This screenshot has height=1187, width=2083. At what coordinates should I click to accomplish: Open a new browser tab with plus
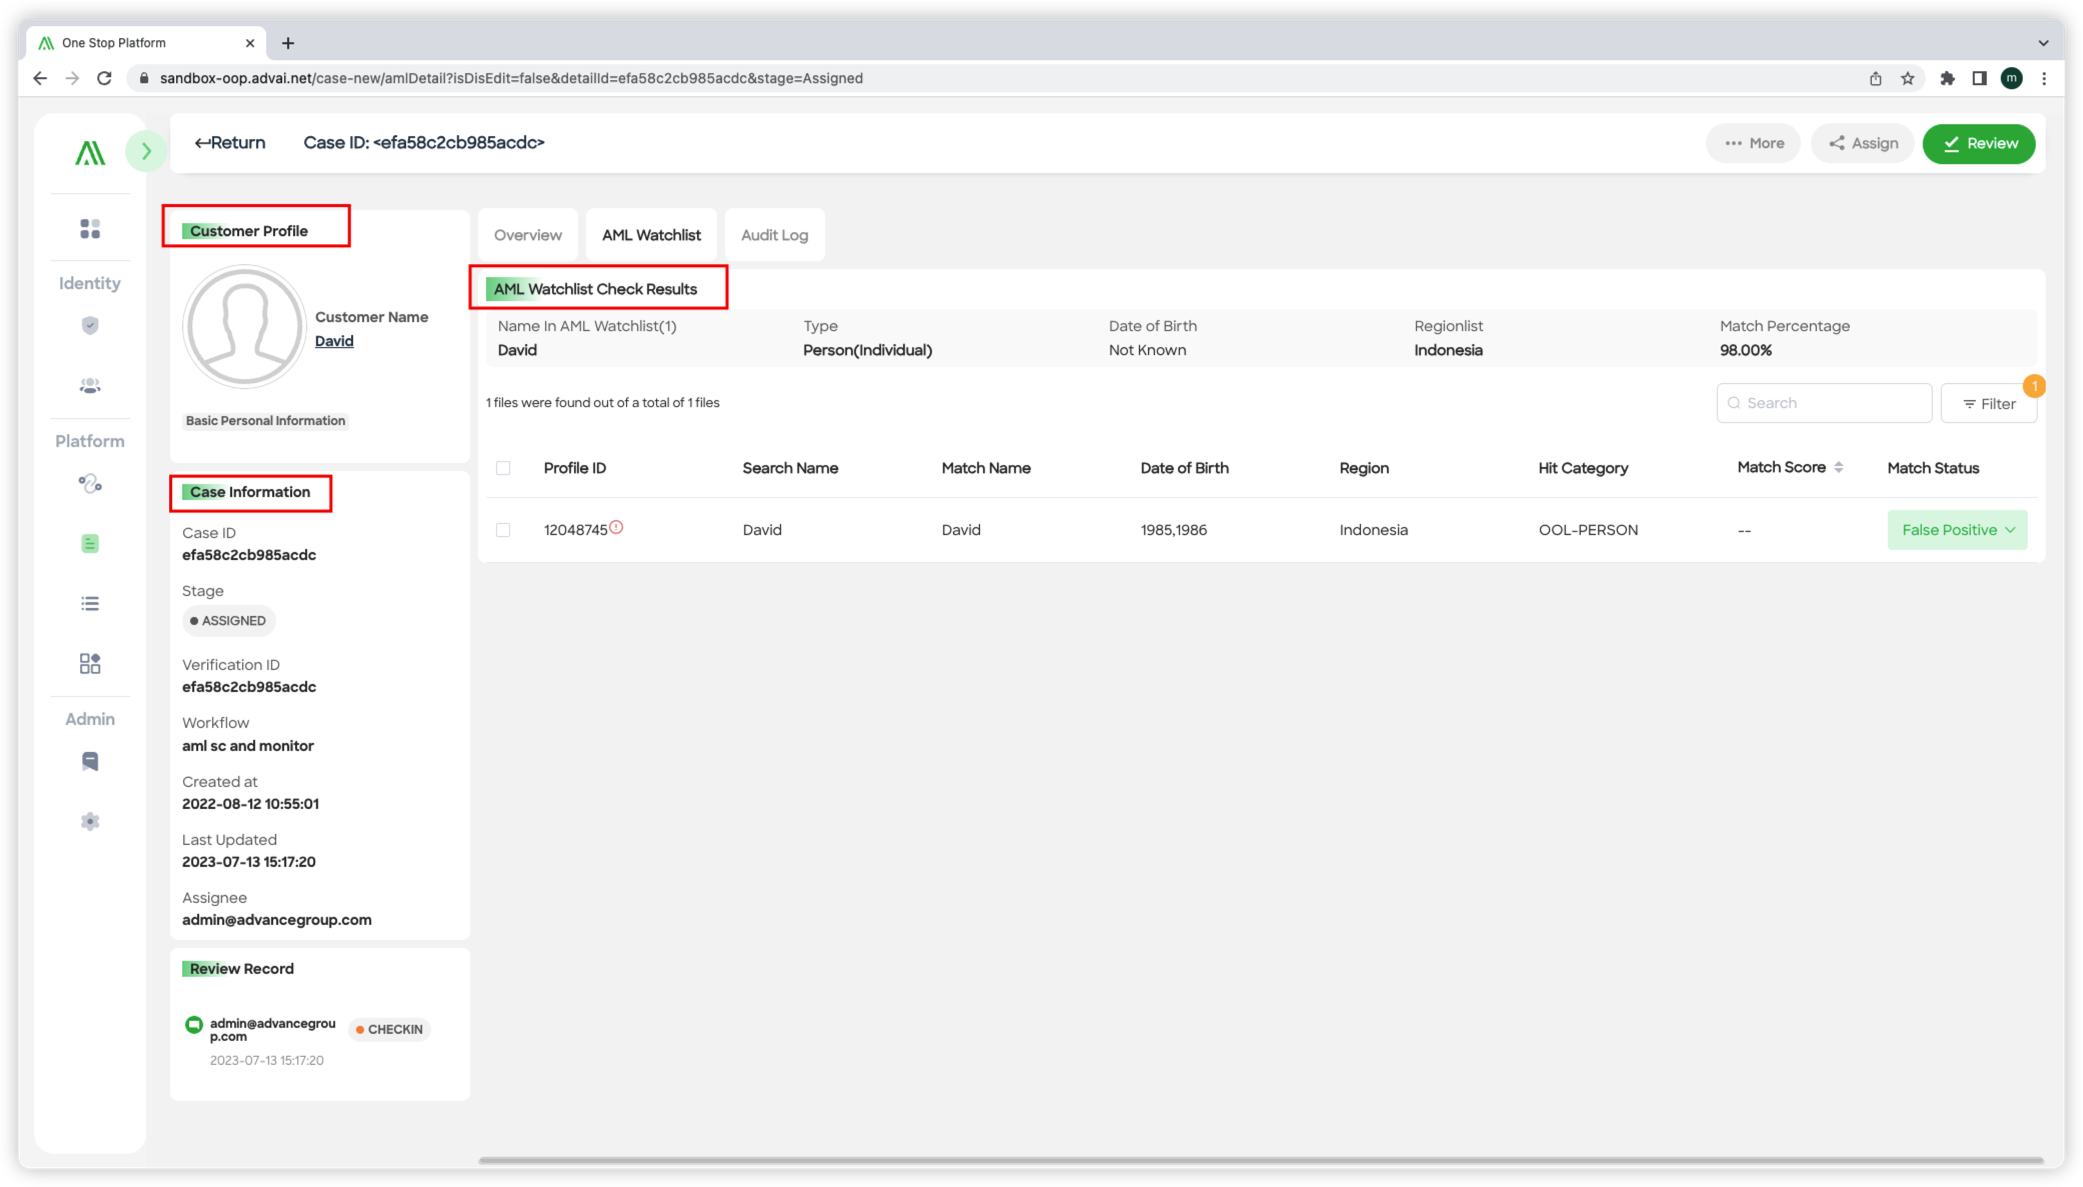click(x=288, y=43)
